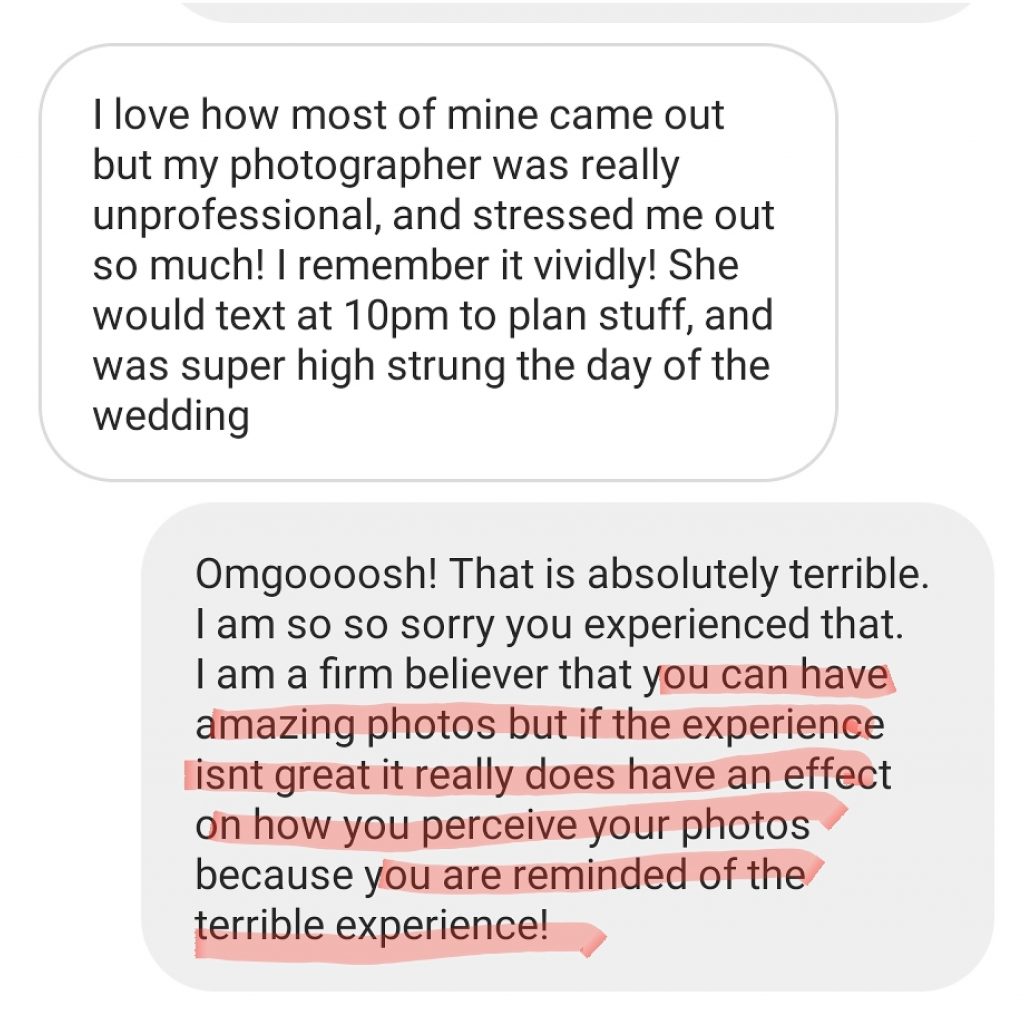The width and height of the screenshot is (1024, 1019).
Task: Click the line 'I am so so sorry you experienced that.'
Action: (549, 625)
